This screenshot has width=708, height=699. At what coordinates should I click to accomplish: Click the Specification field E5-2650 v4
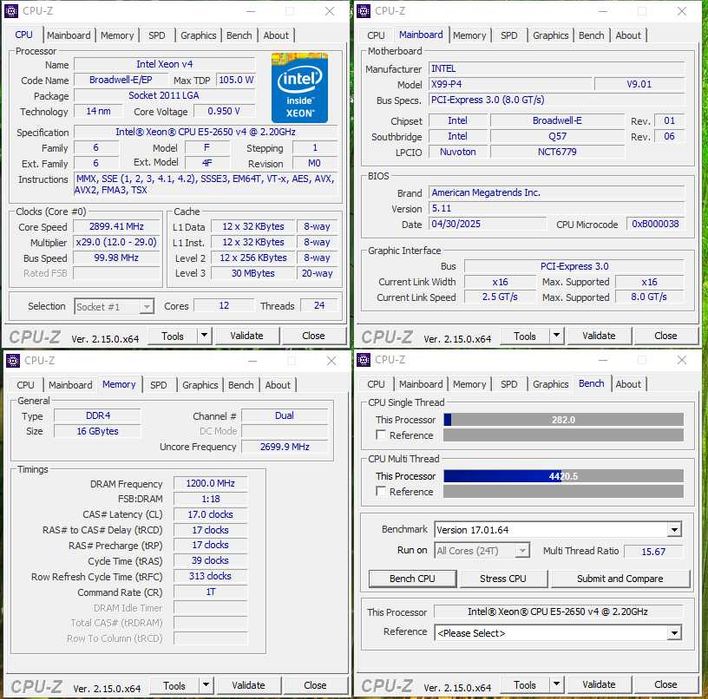[205, 132]
